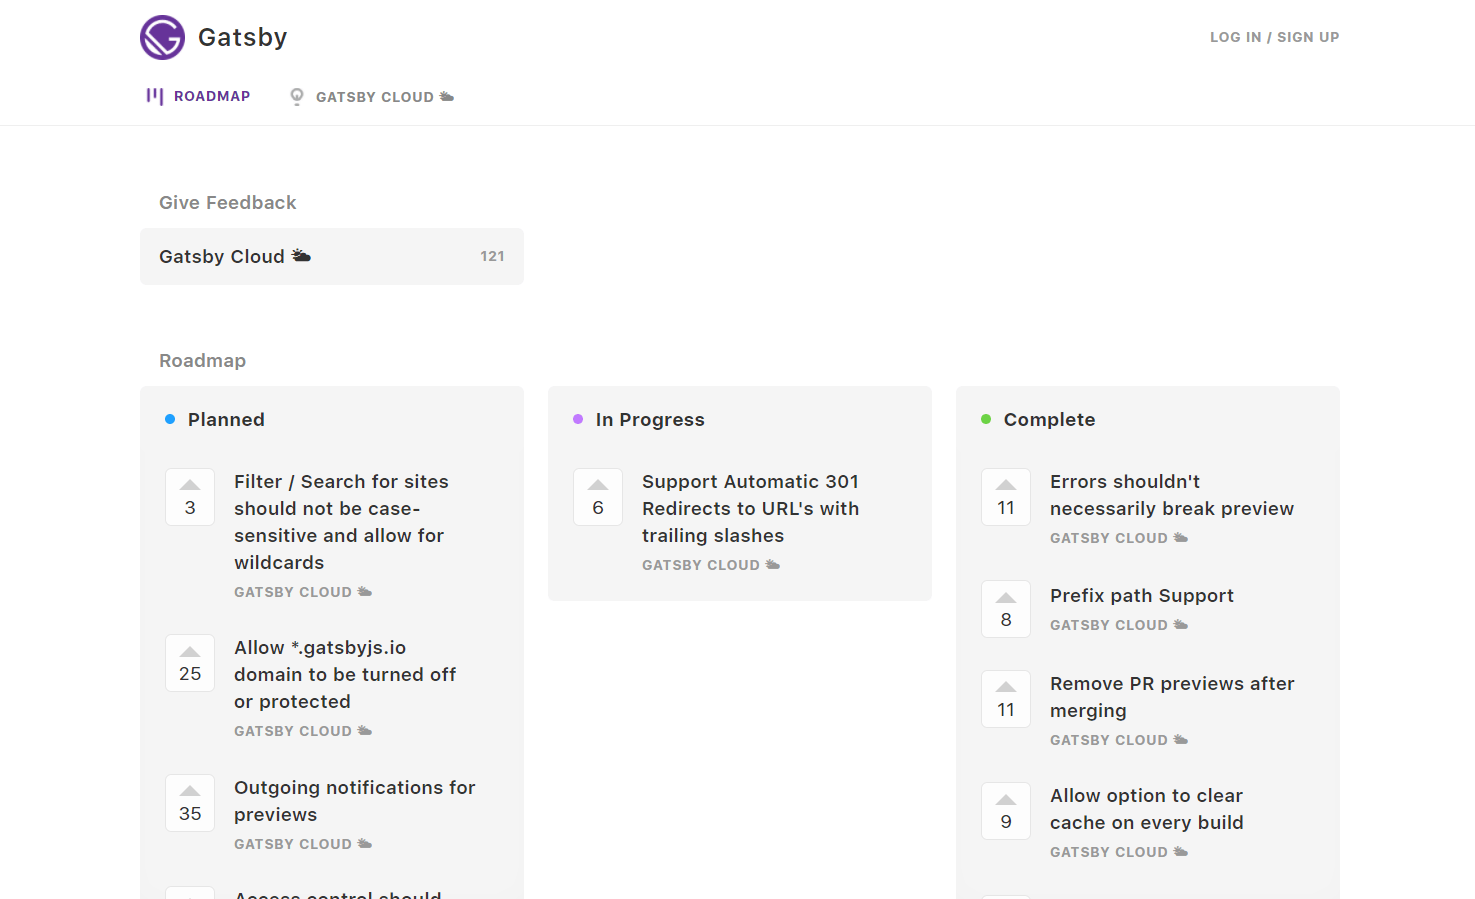Open Errors shouldn't necessarily break preview post
The height and width of the screenshot is (899, 1475).
click(1172, 495)
